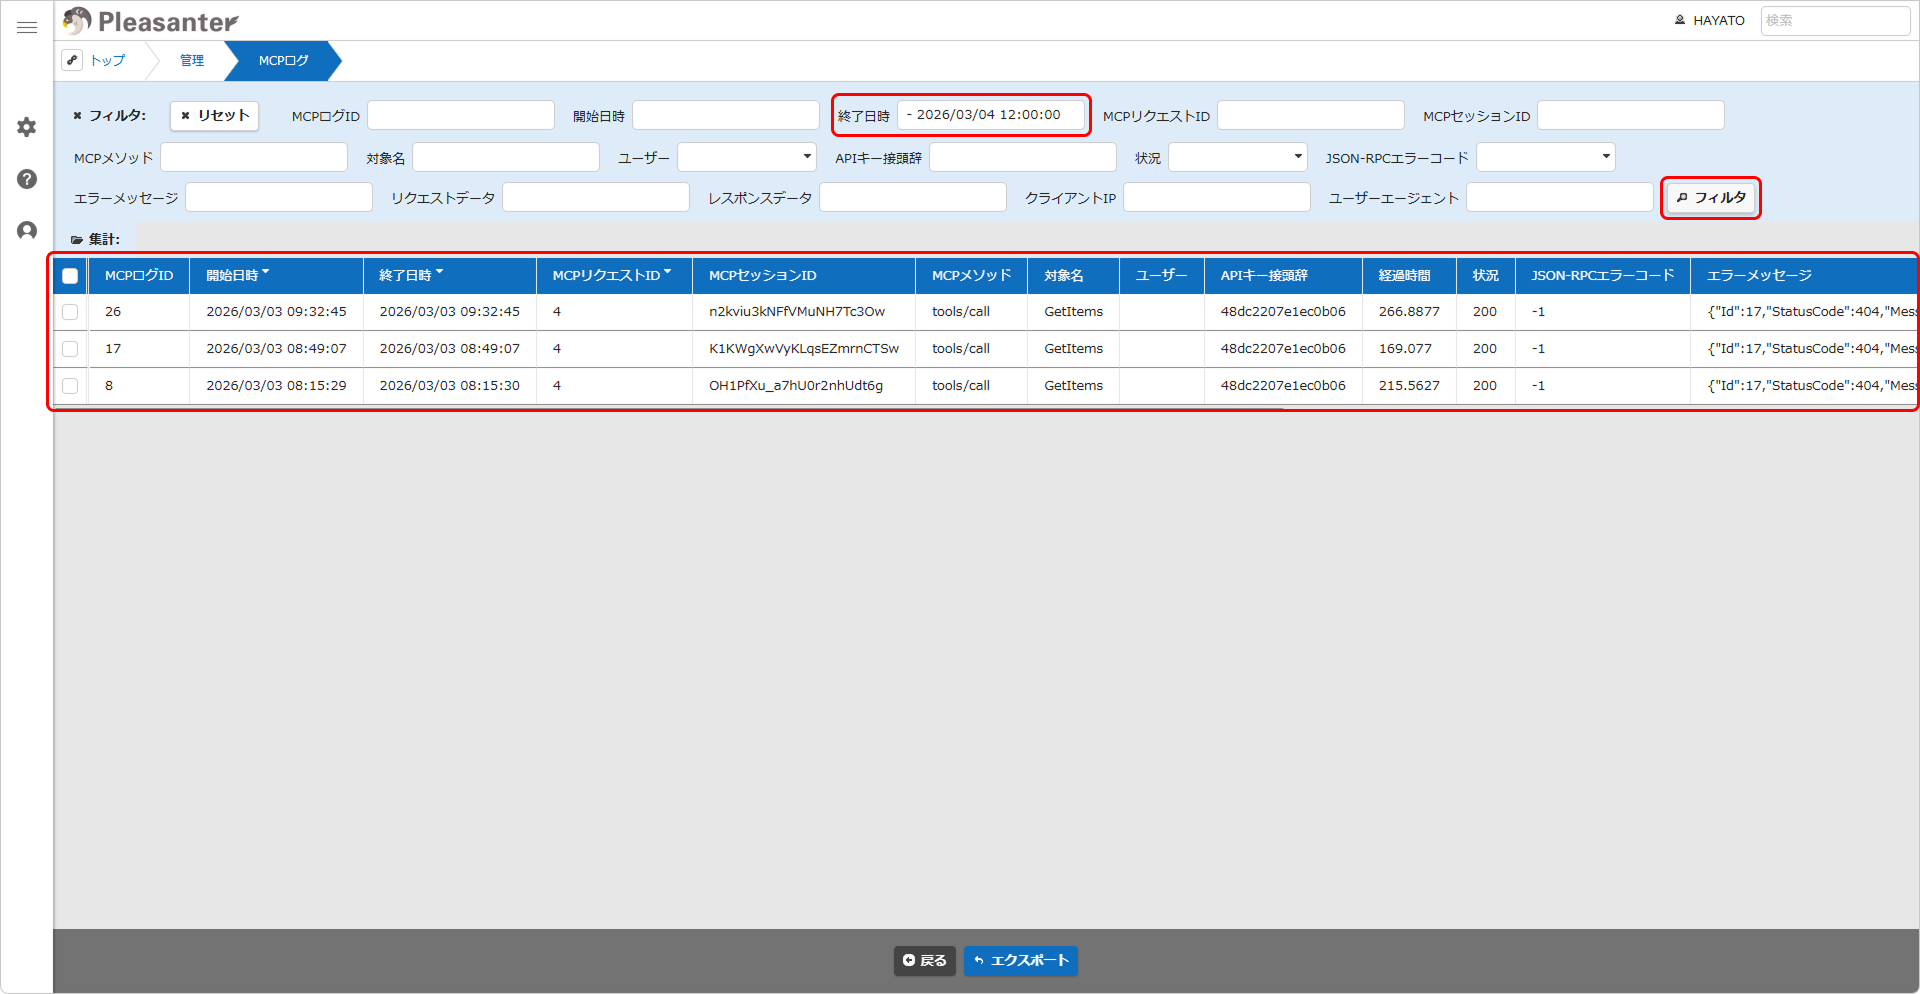Click the 戻る back button
The image size is (1920, 994).
925,960
